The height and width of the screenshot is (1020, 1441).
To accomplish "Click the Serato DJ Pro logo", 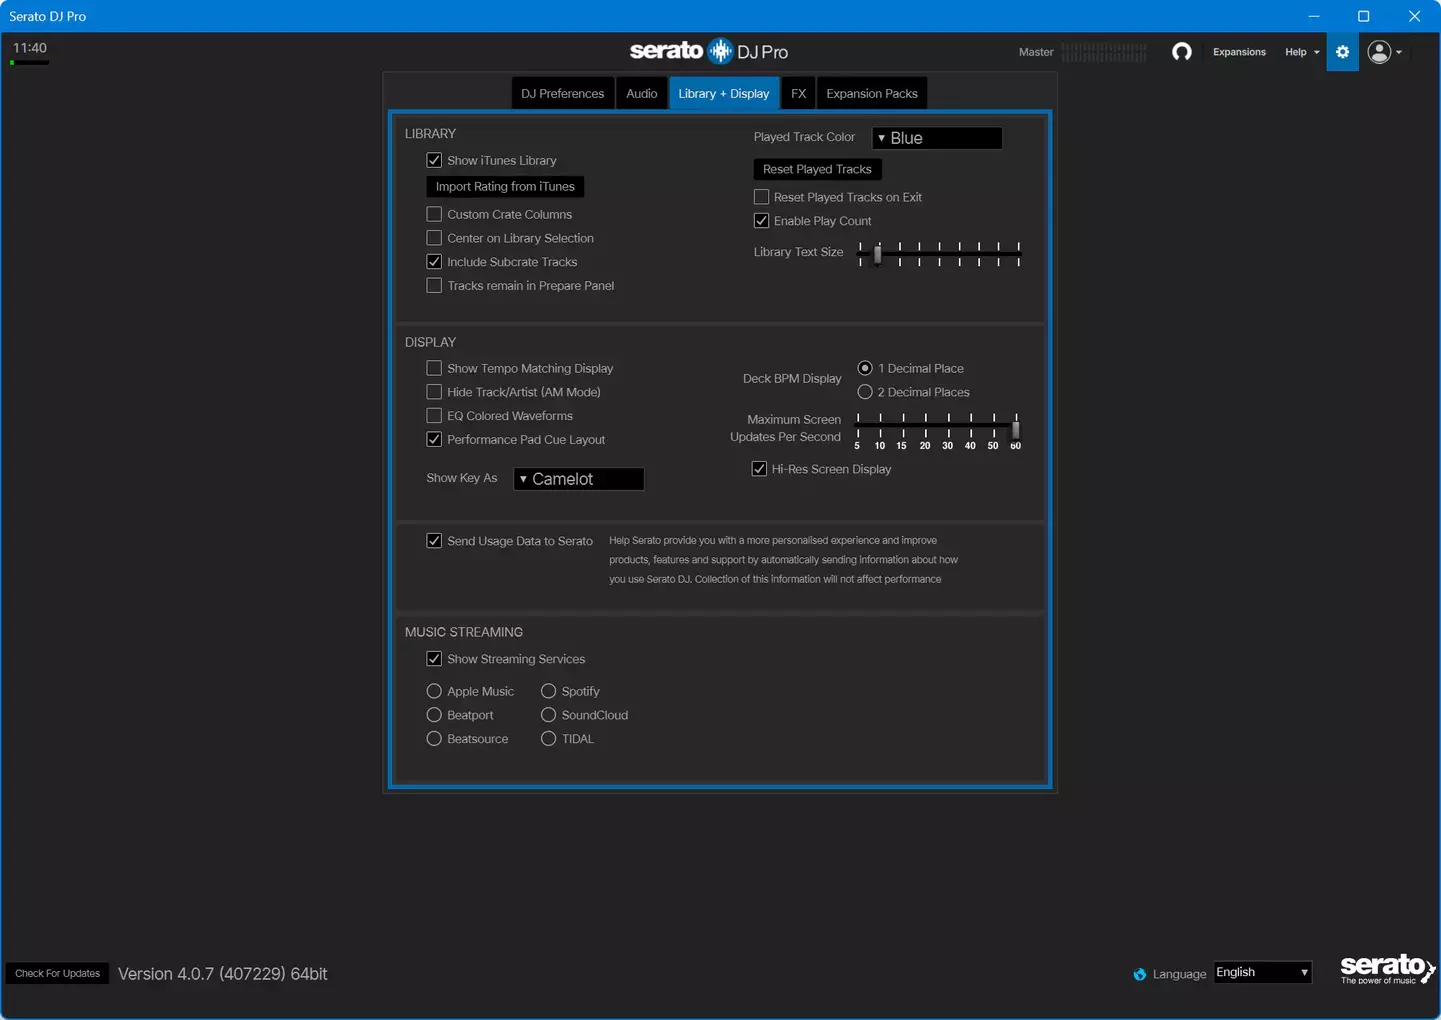I will coord(708,51).
